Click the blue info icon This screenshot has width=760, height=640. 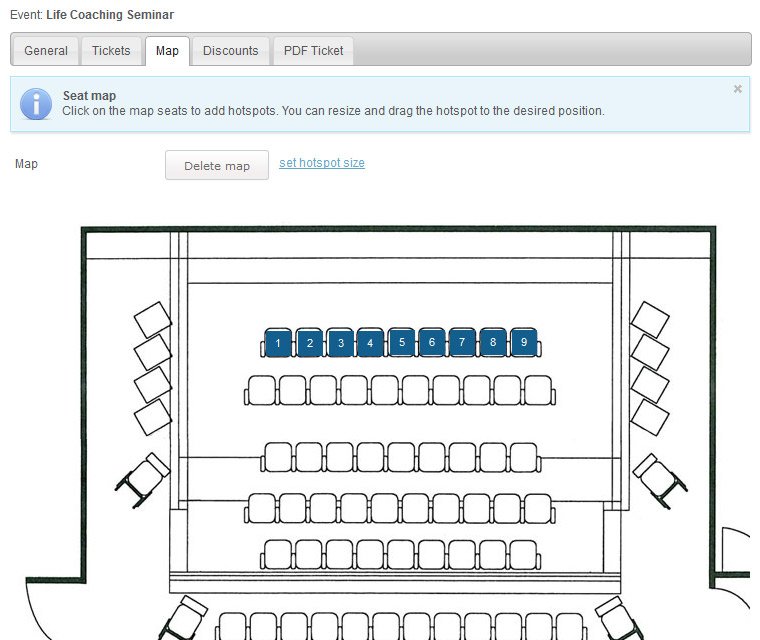coord(36,104)
